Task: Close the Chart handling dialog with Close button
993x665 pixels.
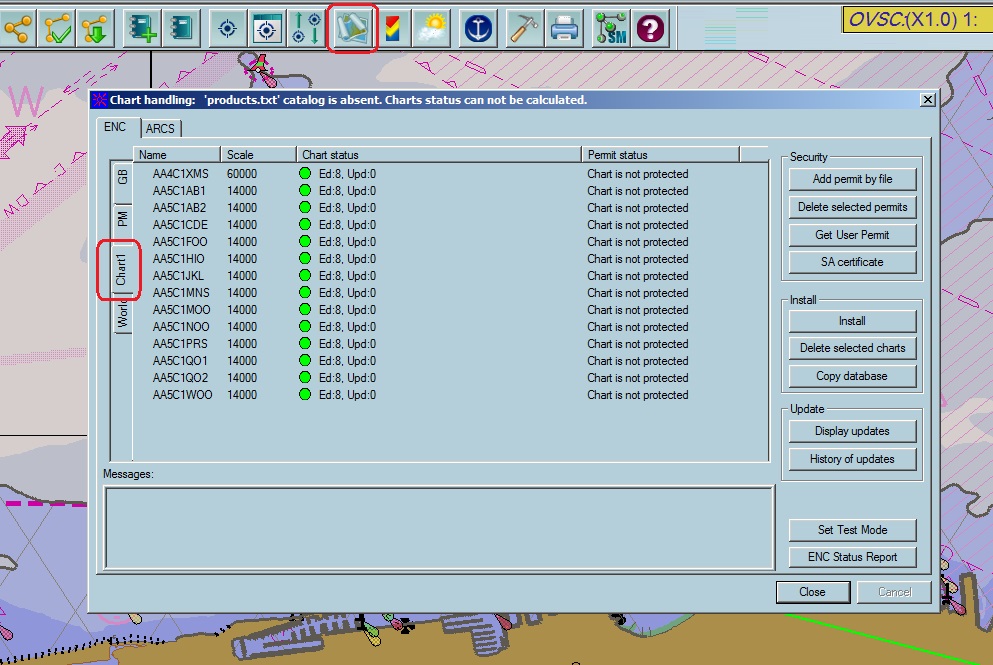Action: [x=812, y=592]
